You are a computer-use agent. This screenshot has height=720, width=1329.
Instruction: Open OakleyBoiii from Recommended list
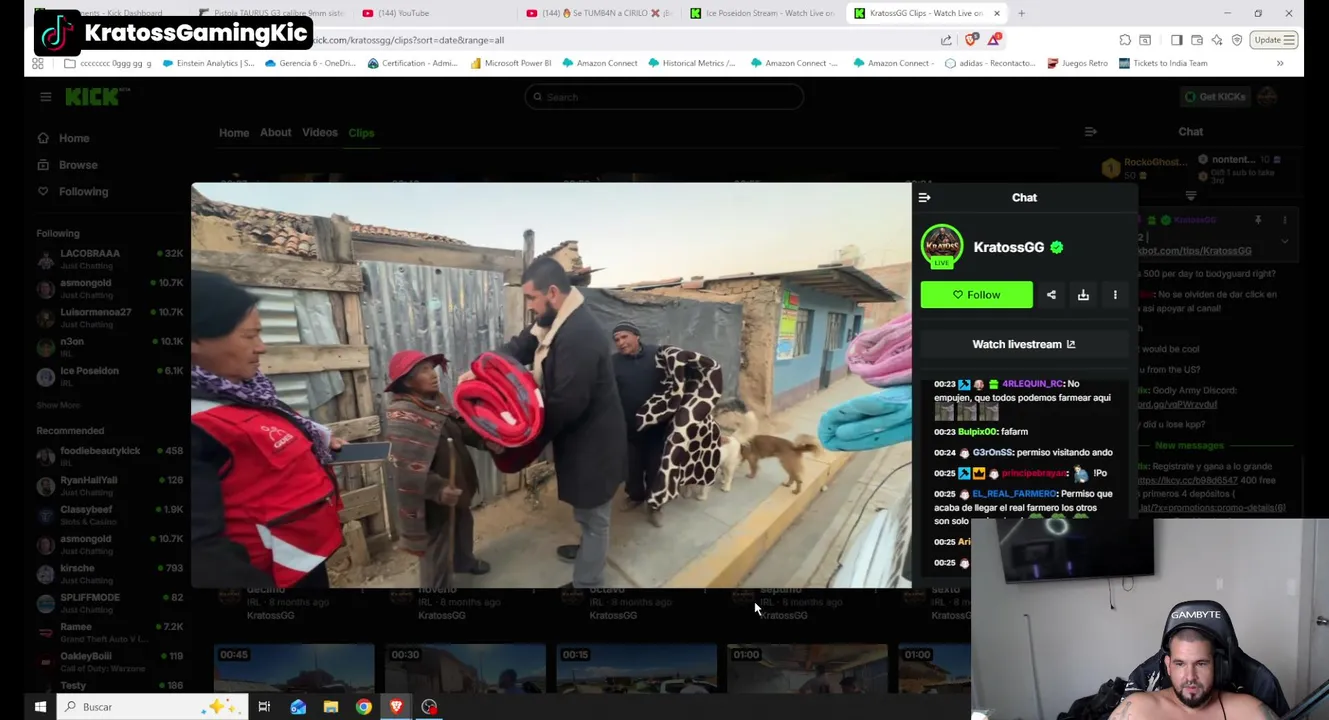click(110, 661)
